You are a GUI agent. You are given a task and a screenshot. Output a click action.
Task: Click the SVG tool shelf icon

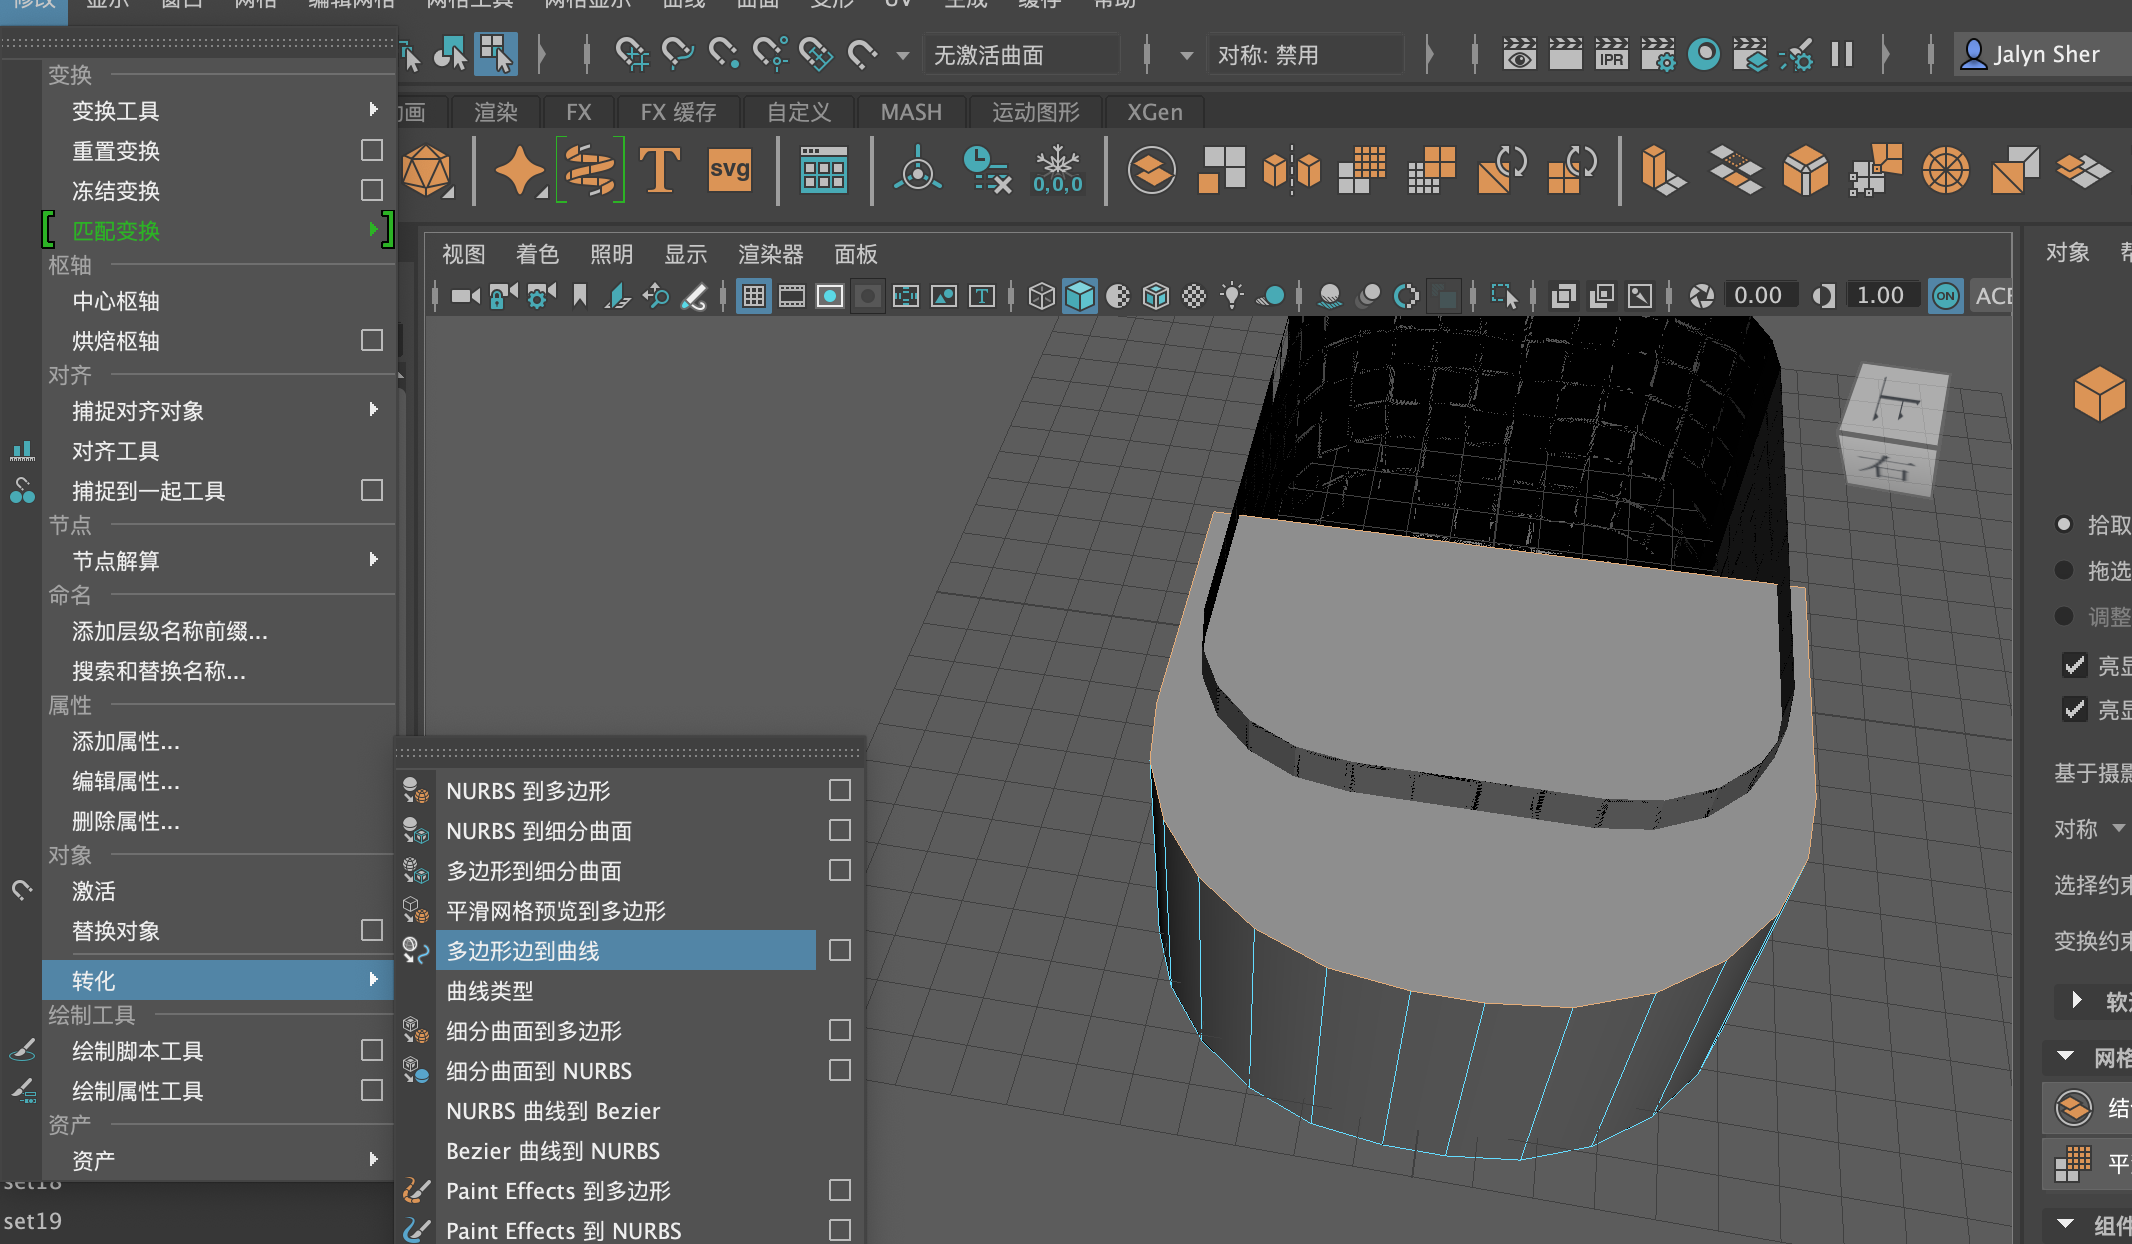[x=729, y=170]
